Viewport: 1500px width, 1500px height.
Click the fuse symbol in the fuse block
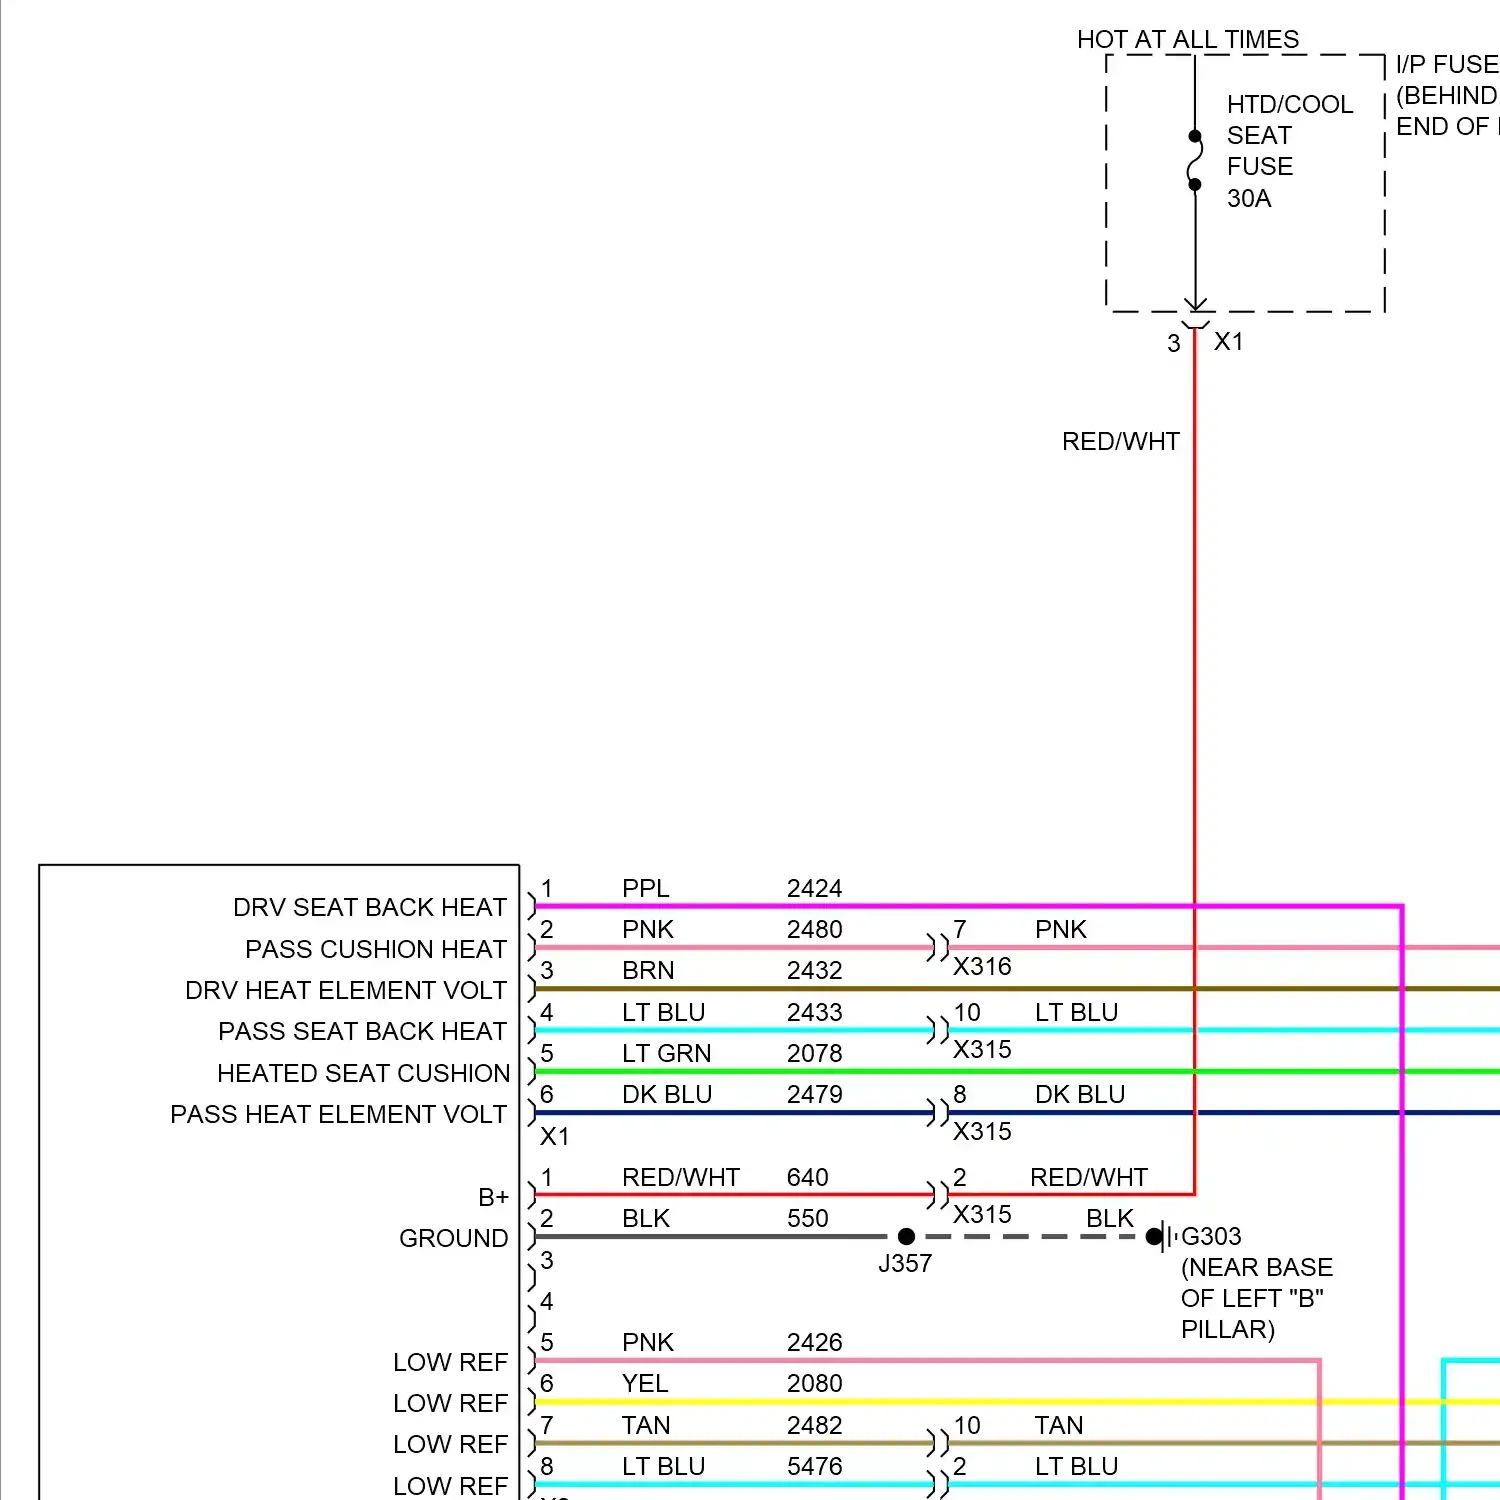click(x=1195, y=160)
